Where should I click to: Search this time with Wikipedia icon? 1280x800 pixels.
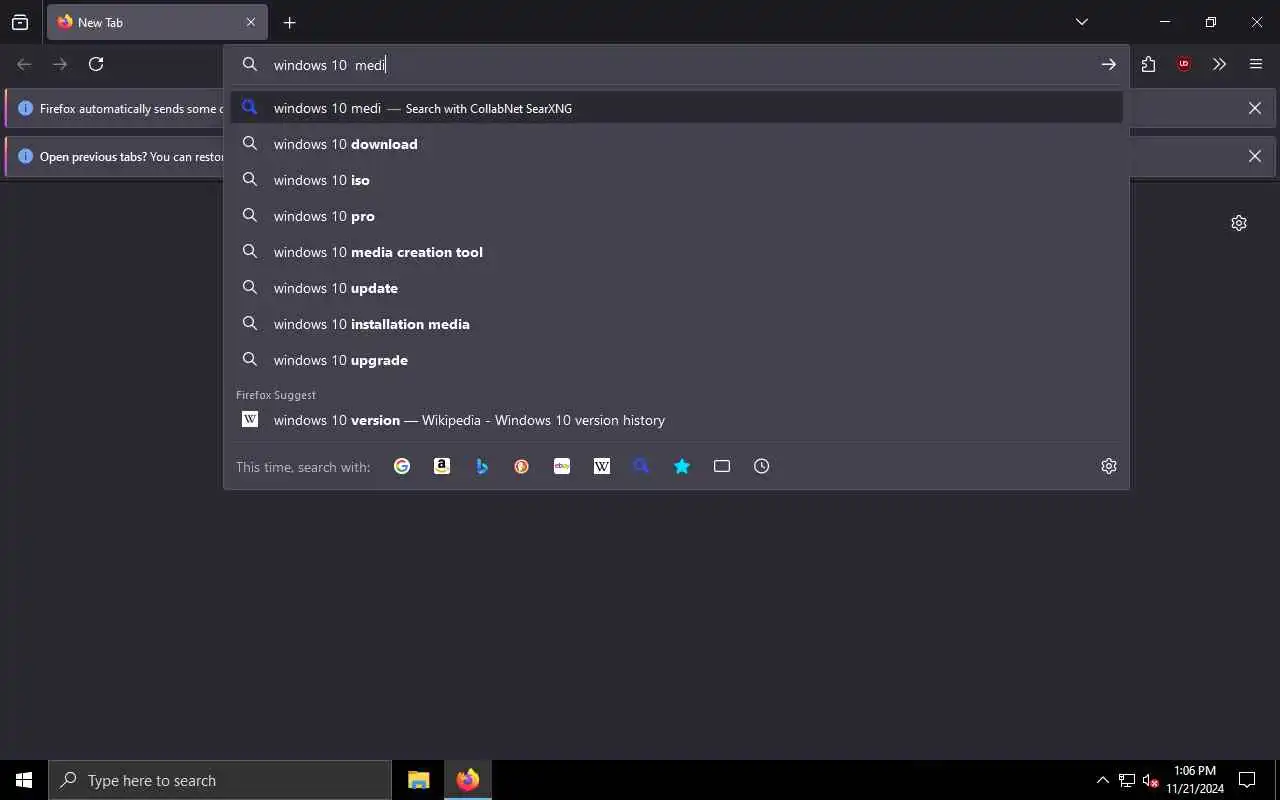pyautogui.click(x=602, y=466)
